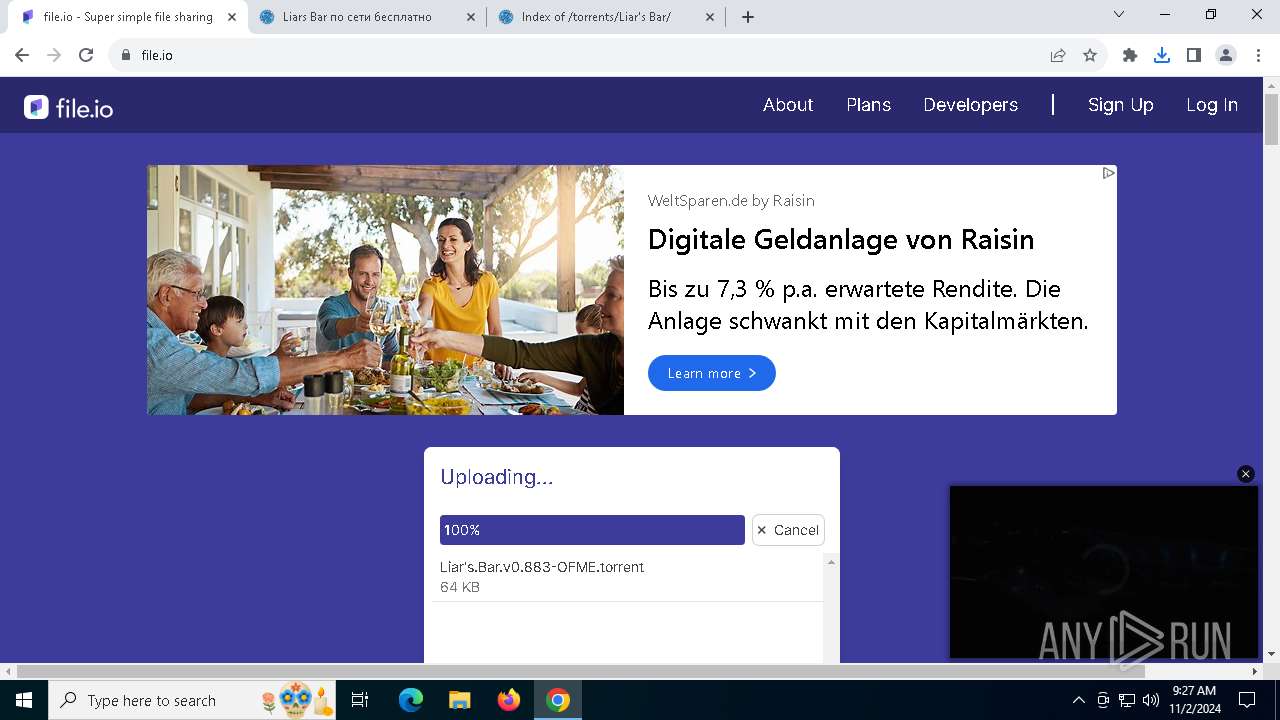Show hidden system tray icons

point(1078,700)
